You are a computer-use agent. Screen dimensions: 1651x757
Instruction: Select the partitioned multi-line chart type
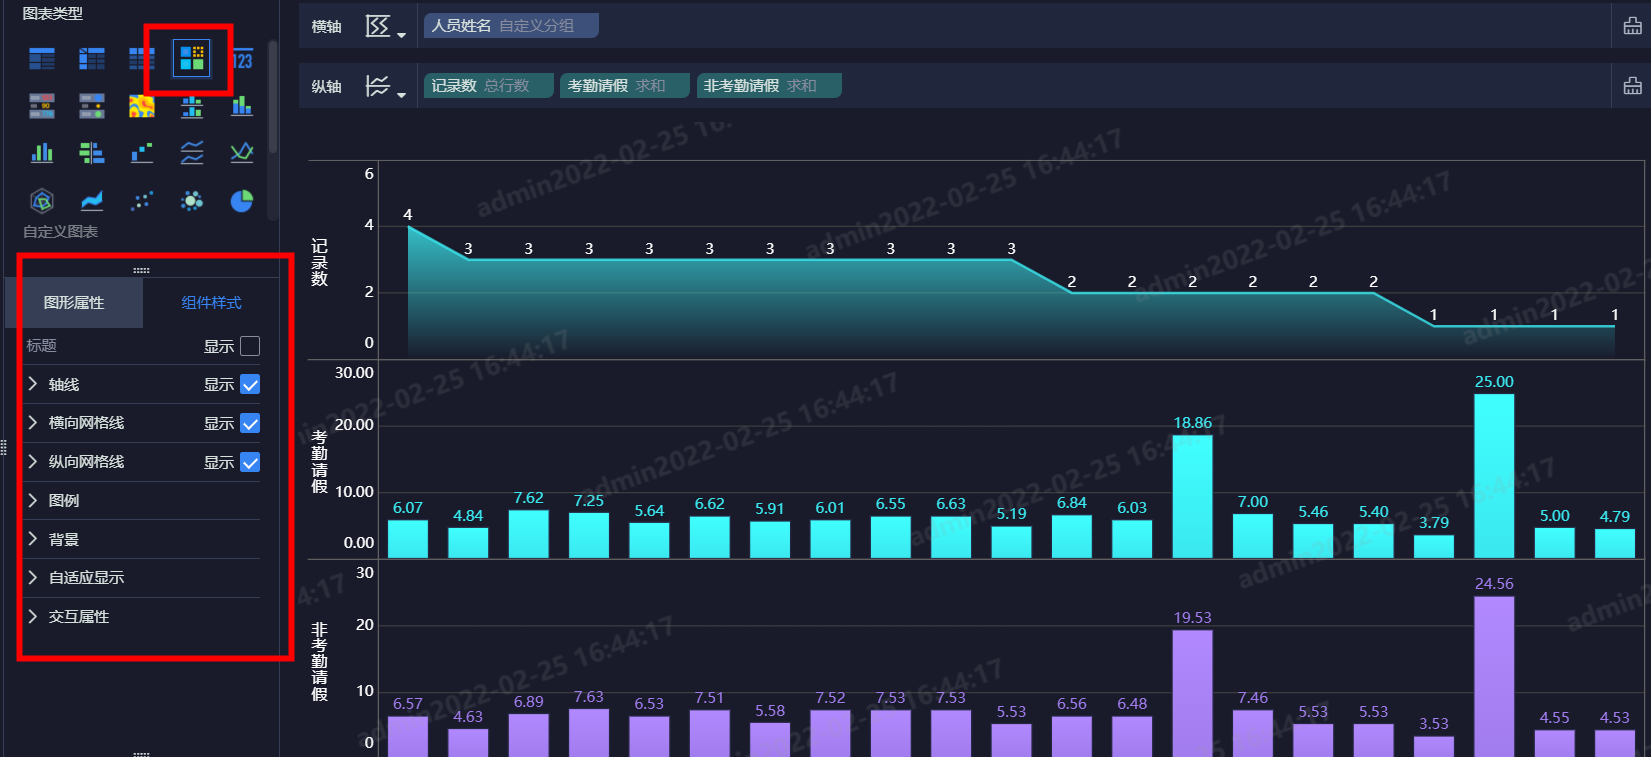coord(192,153)
